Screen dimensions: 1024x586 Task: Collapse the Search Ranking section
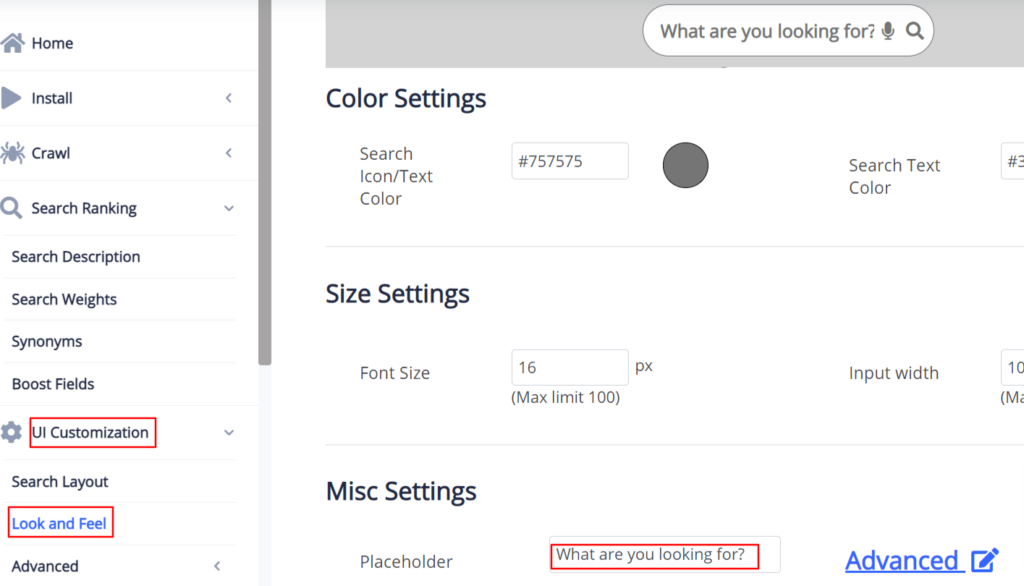(228, 208)
